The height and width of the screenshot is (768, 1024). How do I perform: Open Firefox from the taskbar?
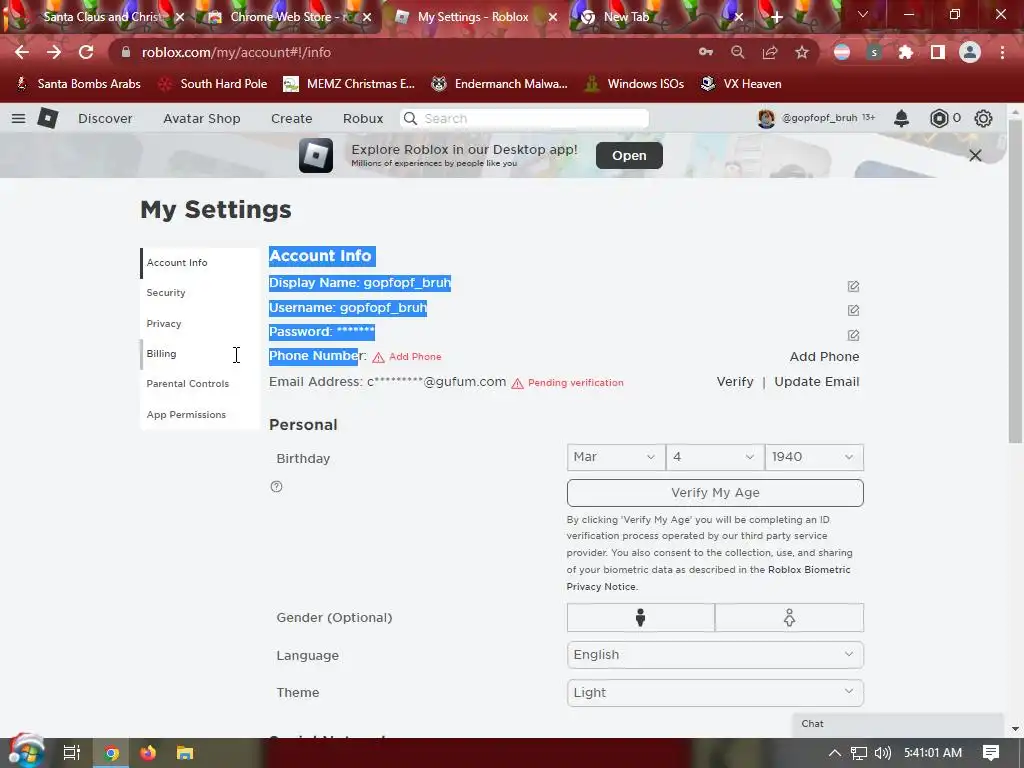point(148,753)
